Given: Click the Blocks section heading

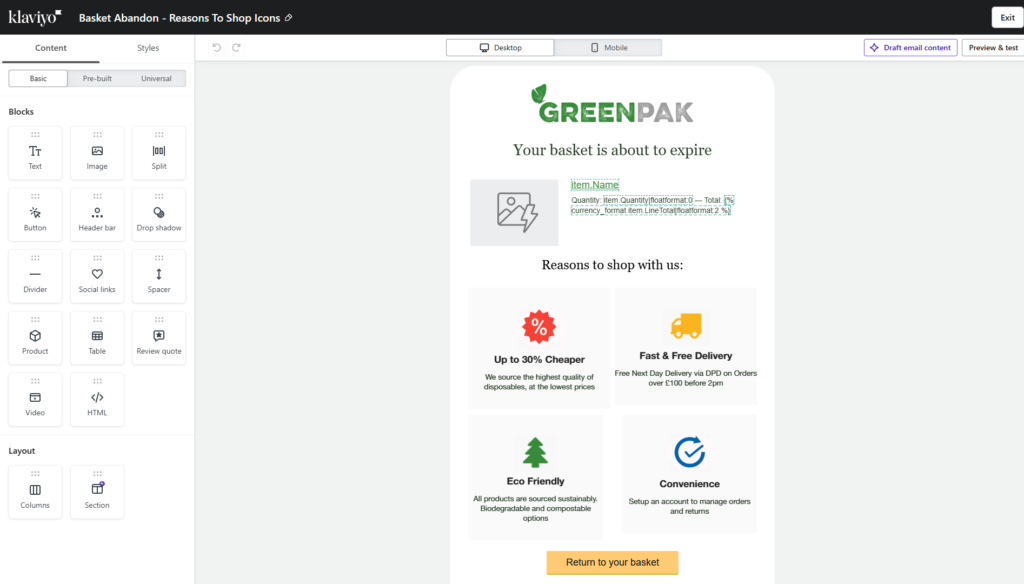Looking at the screenshot, I should (x=21, y=112).
